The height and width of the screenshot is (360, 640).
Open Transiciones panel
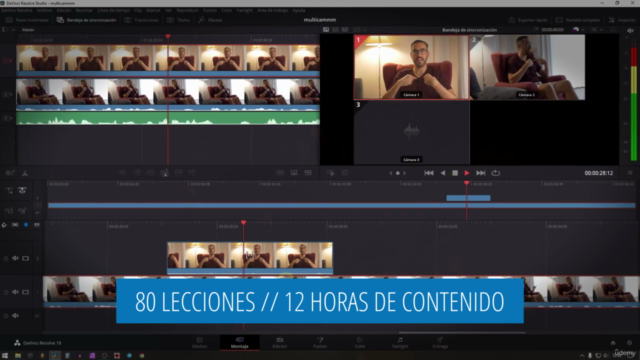141,20
